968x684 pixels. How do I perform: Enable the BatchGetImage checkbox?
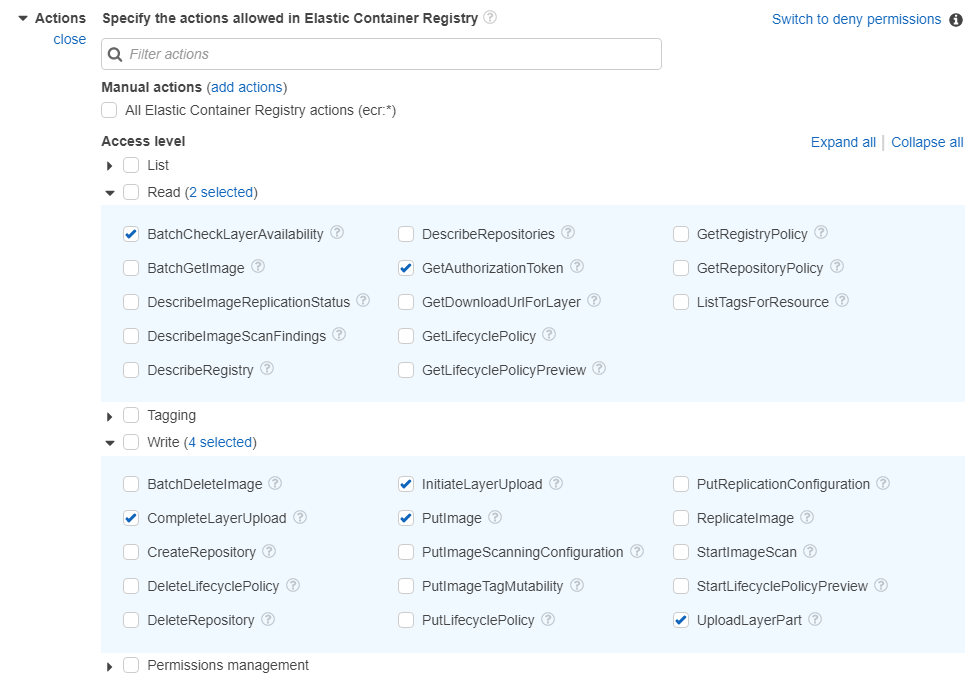pos(131,268)
